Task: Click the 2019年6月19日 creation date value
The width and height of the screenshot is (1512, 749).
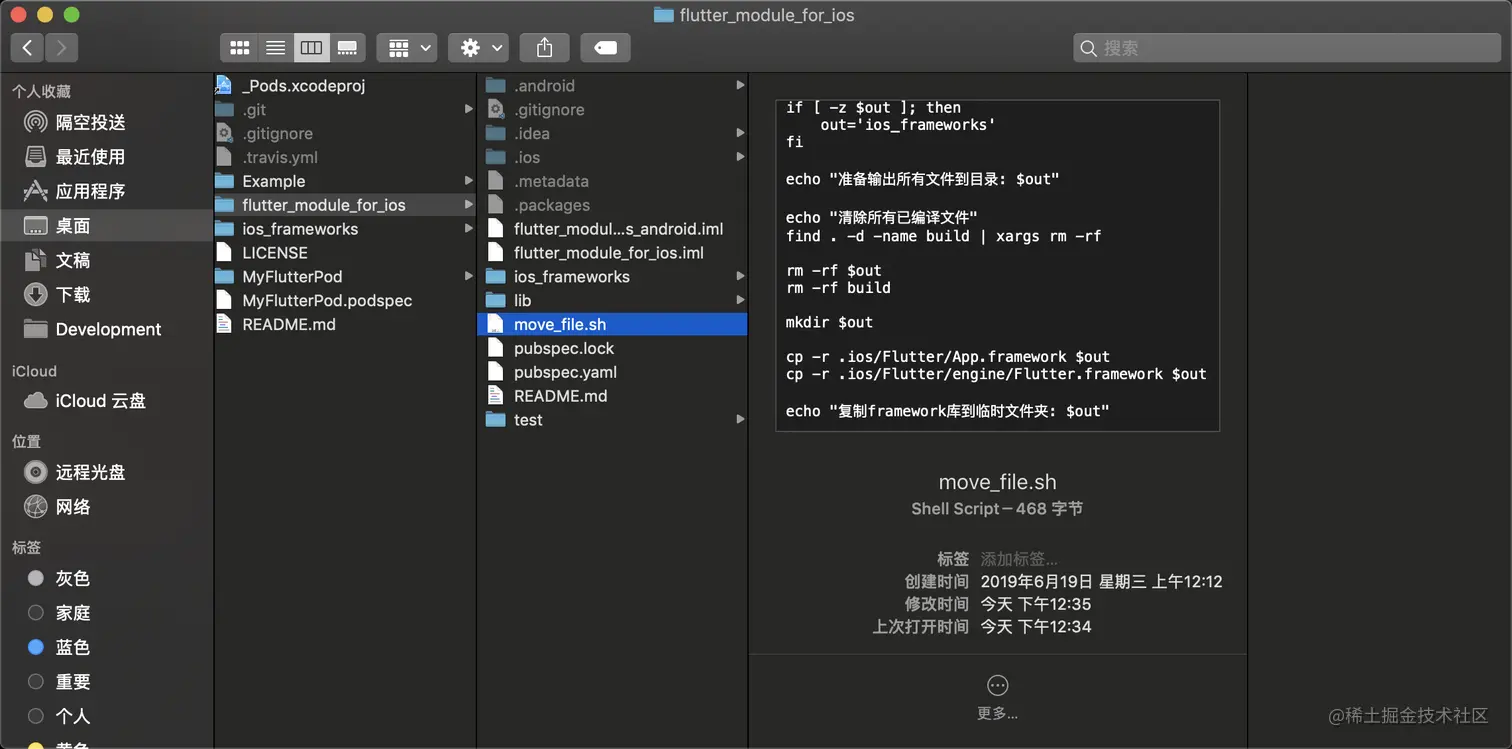Action: click(1101, 582)
